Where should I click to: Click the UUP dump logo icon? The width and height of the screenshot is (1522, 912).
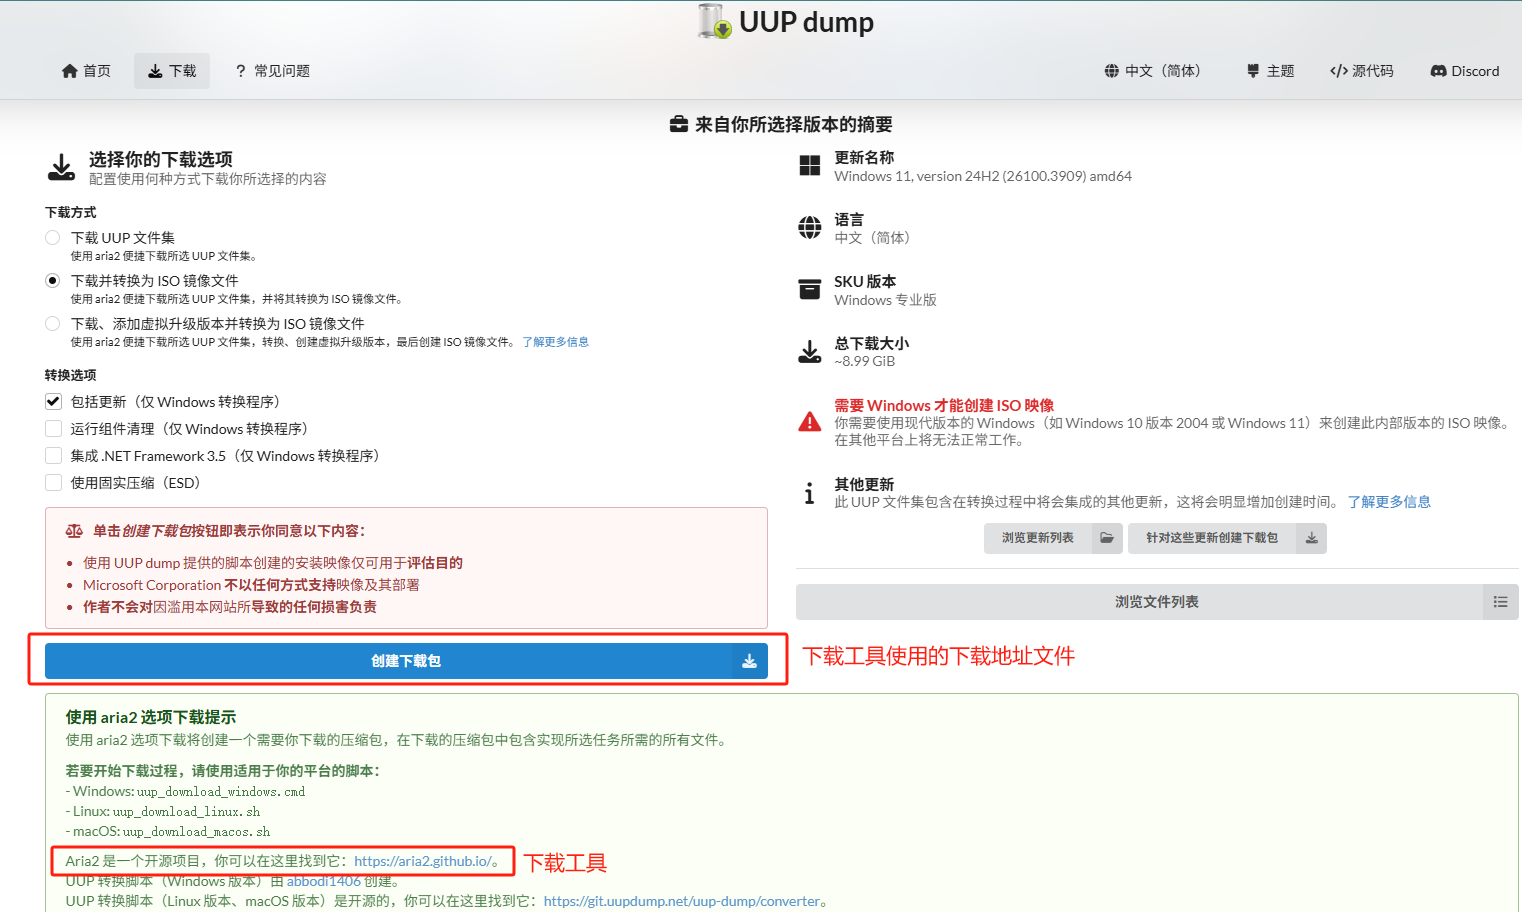coord(714,21)
